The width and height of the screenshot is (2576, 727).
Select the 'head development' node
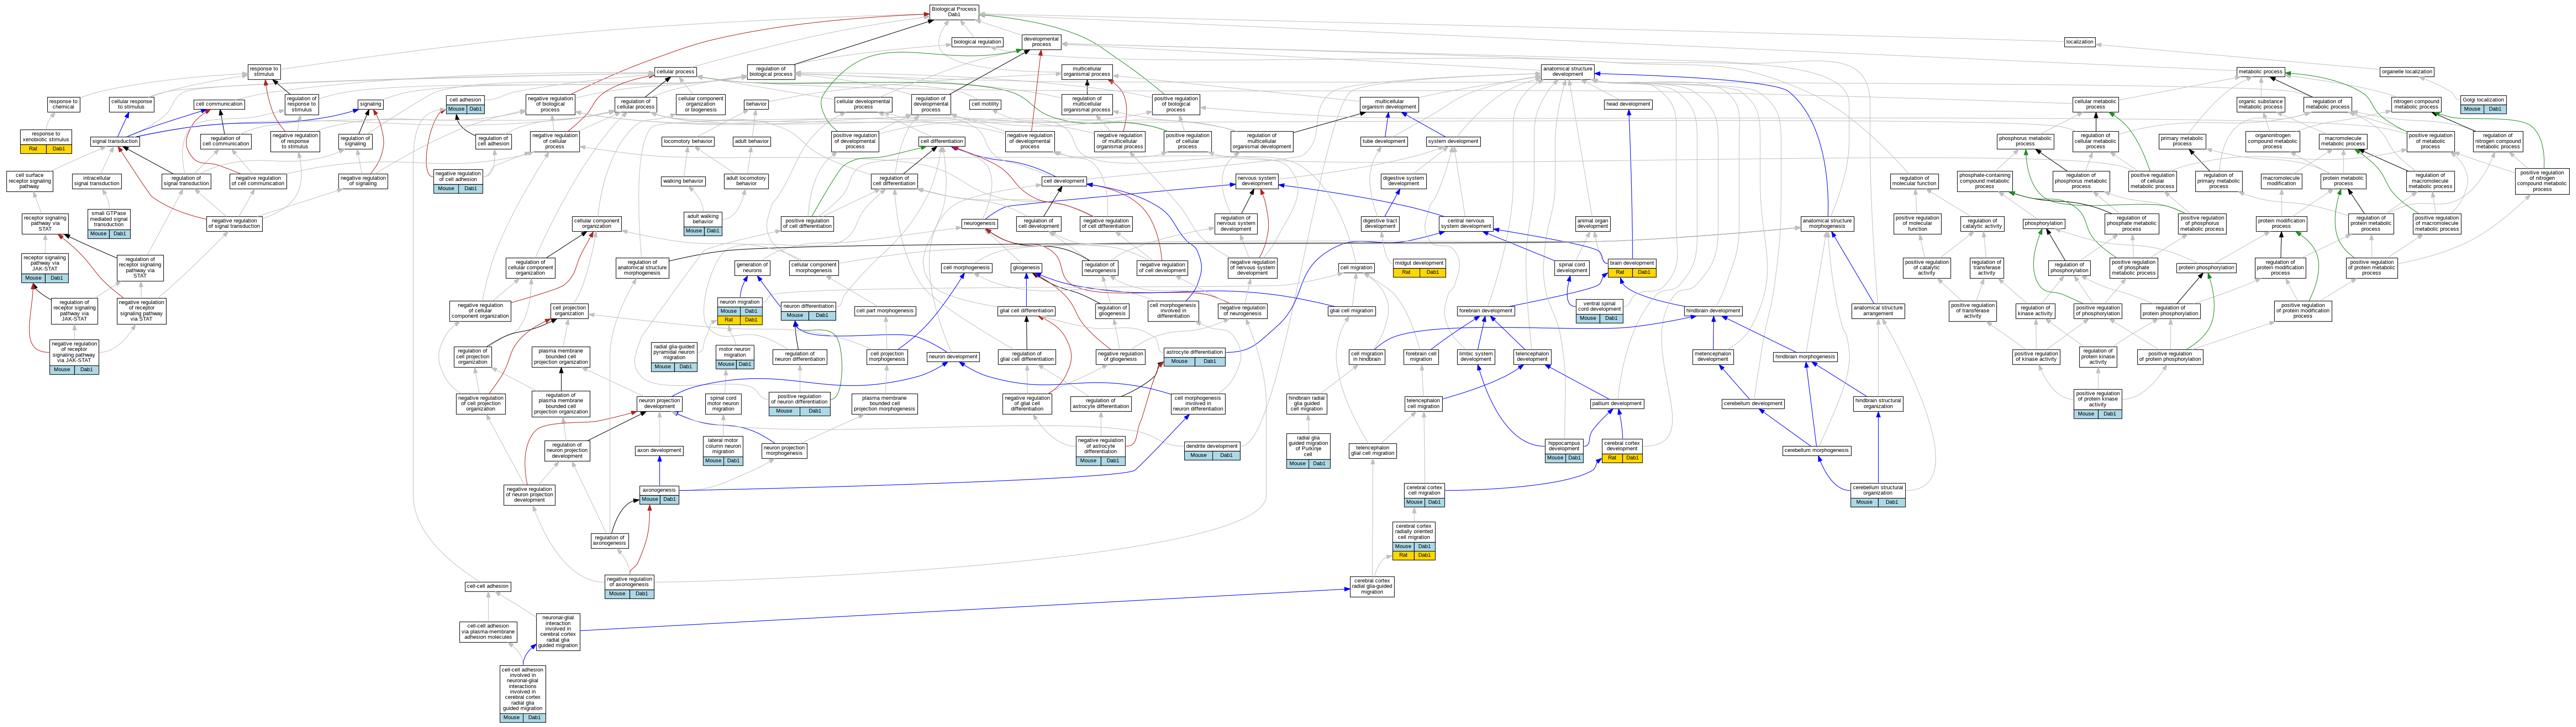coord(1628,104)
